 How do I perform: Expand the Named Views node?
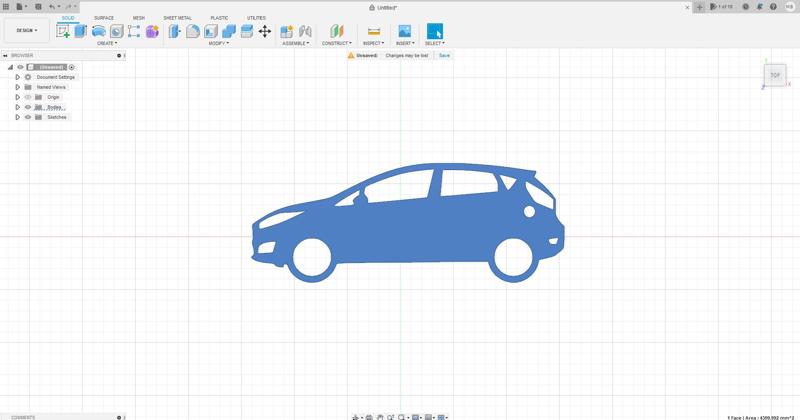click(17, 87)
